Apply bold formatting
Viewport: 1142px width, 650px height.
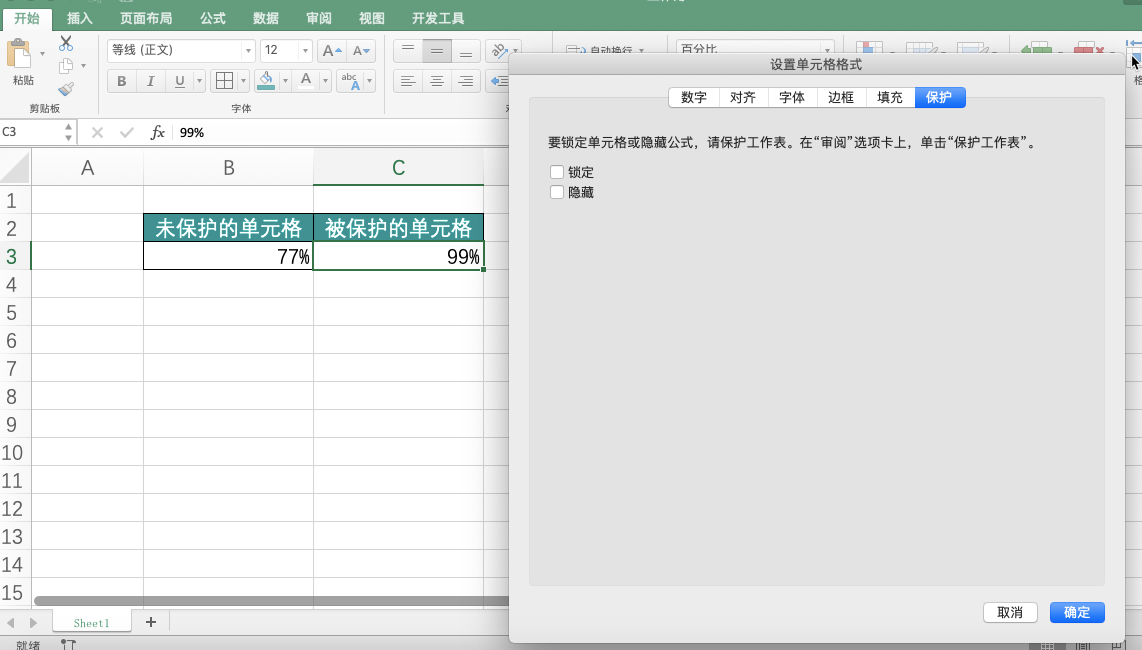pos(122,81)
